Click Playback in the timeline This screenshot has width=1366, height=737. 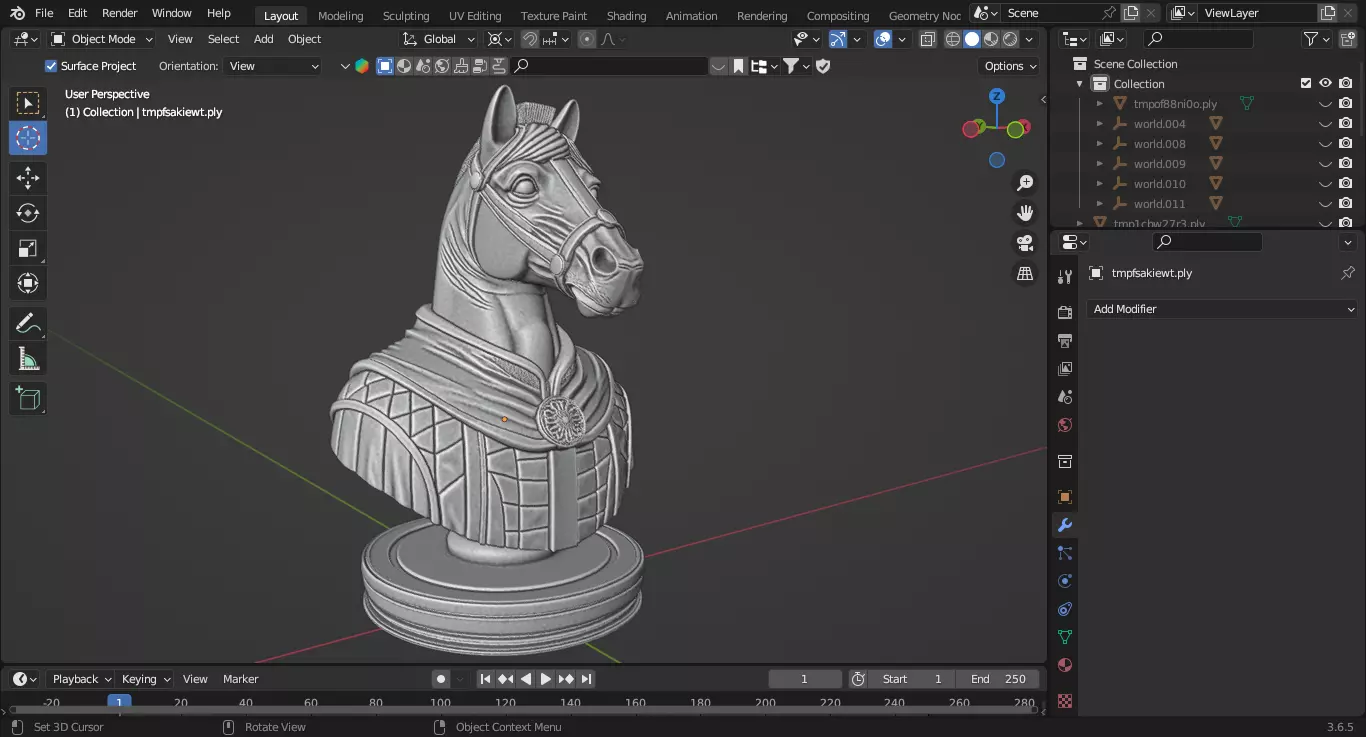click(81, 679)
